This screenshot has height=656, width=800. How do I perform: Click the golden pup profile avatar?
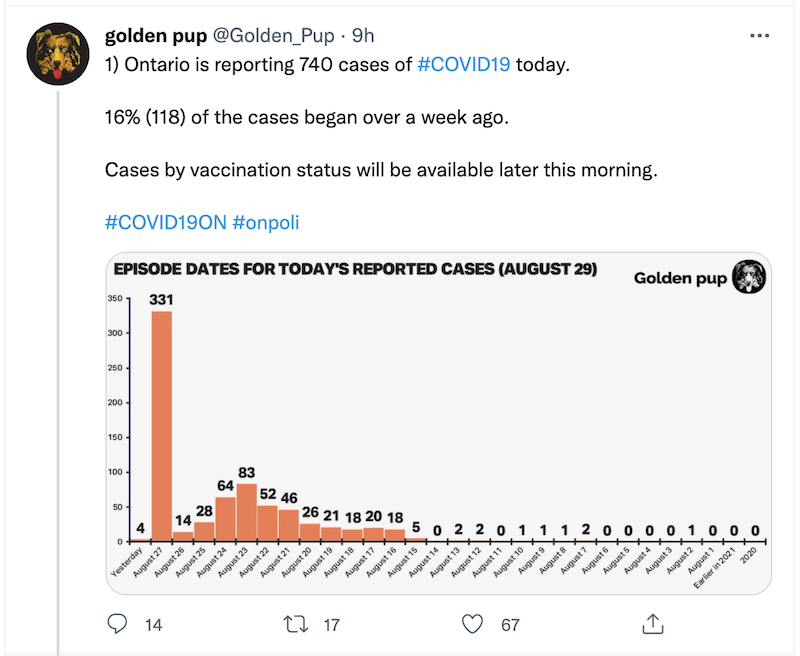pos(58,54)
